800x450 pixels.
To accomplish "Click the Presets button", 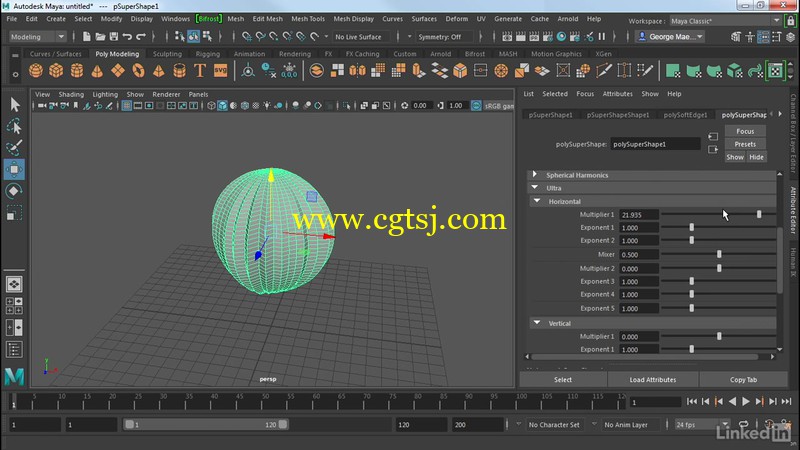I will coord(745,144).
